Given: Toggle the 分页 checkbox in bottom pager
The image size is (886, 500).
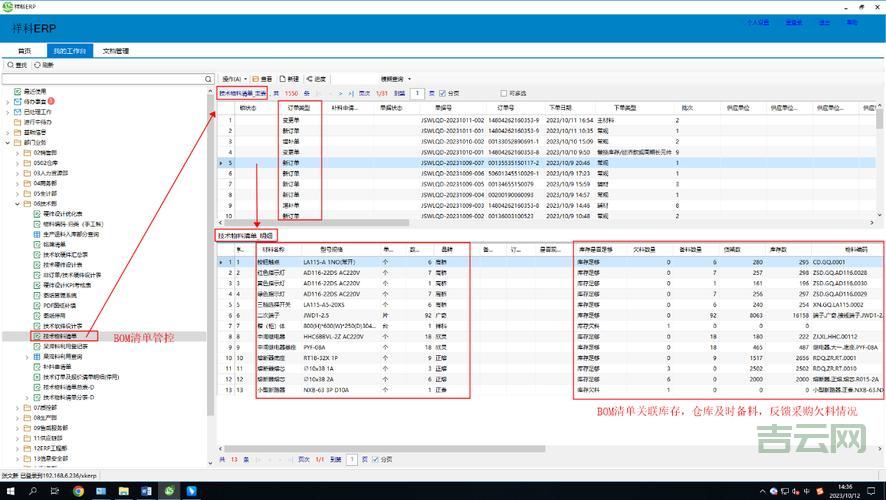Looking at the screenshot, I should 375,459.
